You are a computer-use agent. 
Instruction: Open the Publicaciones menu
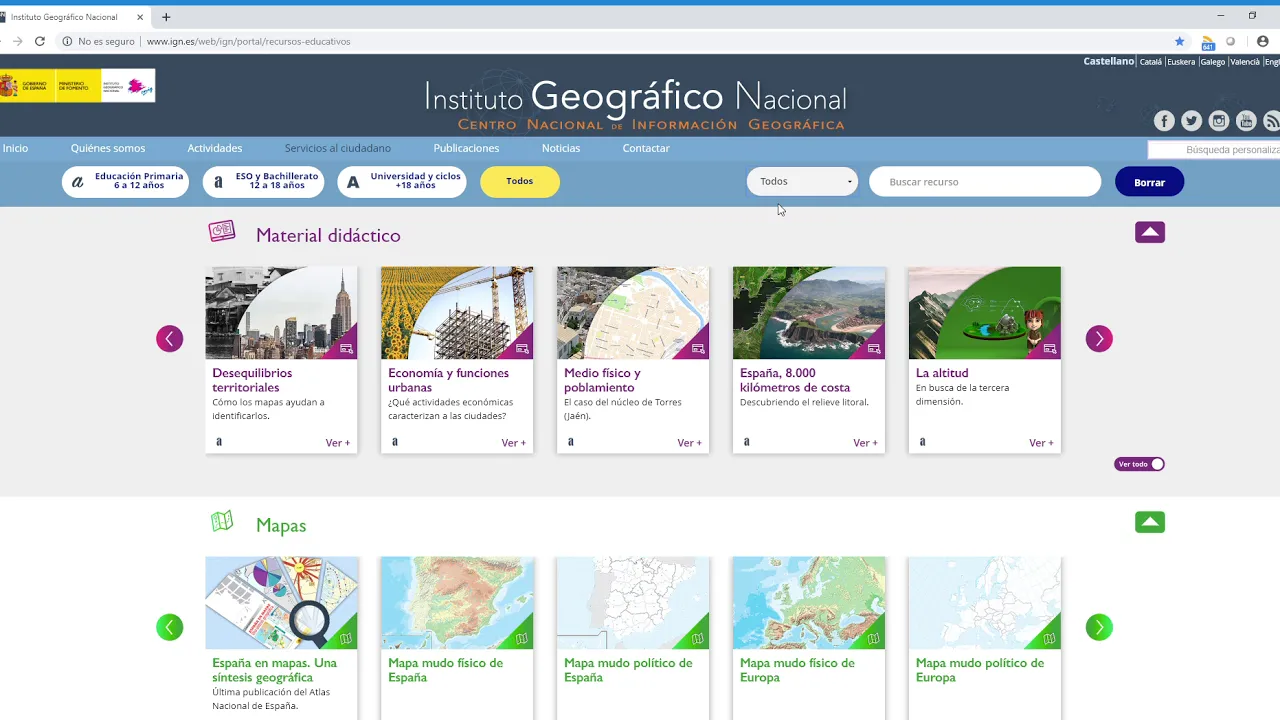pos(466,148)
